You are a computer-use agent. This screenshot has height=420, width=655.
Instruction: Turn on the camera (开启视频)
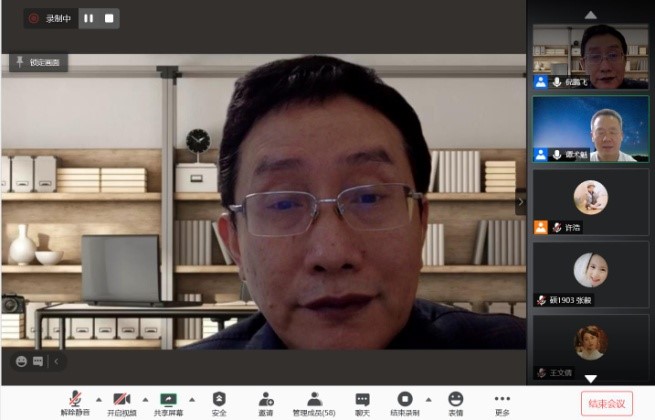tap(120, 402)
